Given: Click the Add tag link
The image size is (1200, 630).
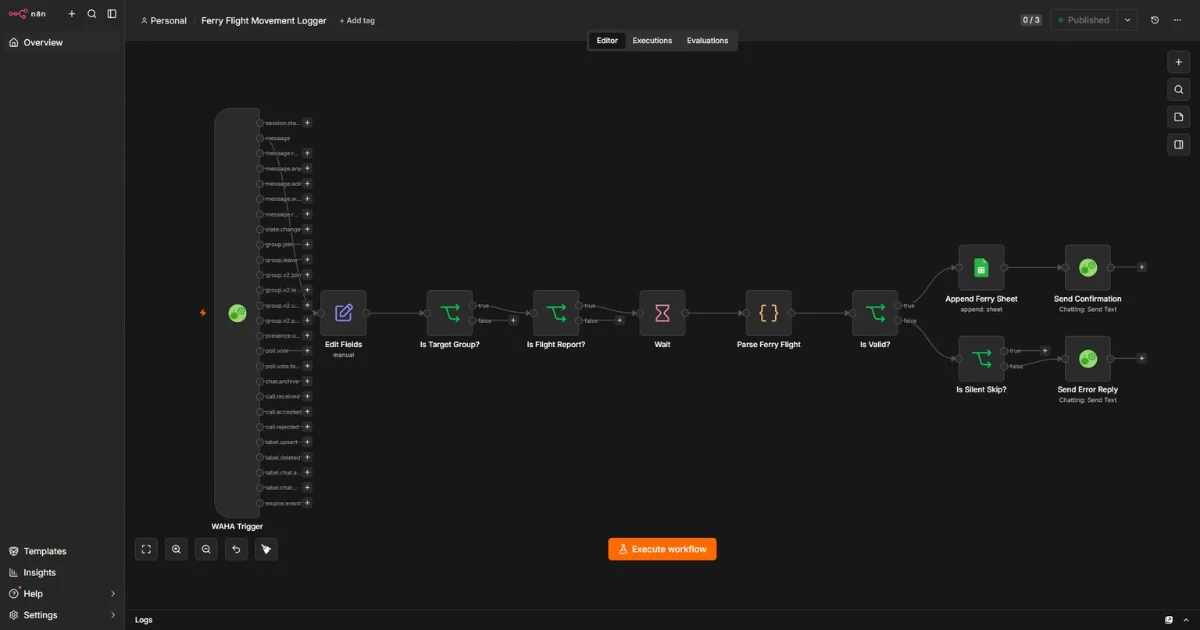Looking at the screenshot, I should click(x=357, y=21).
